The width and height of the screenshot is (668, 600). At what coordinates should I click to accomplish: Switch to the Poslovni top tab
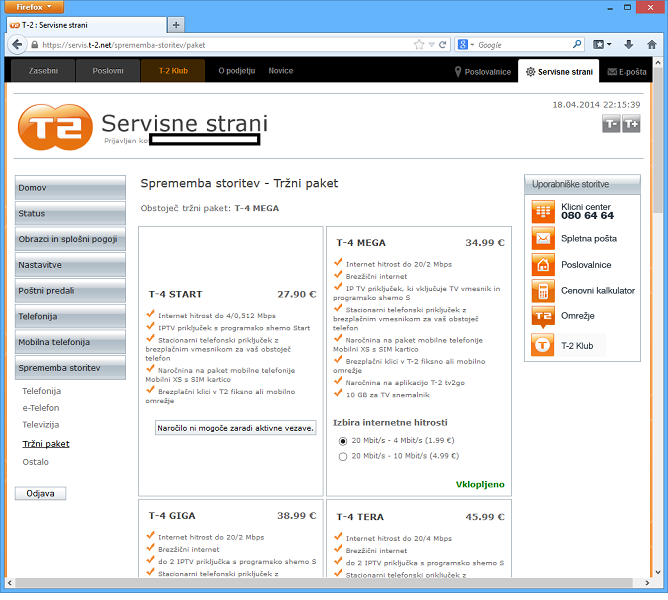coord(108,71)
